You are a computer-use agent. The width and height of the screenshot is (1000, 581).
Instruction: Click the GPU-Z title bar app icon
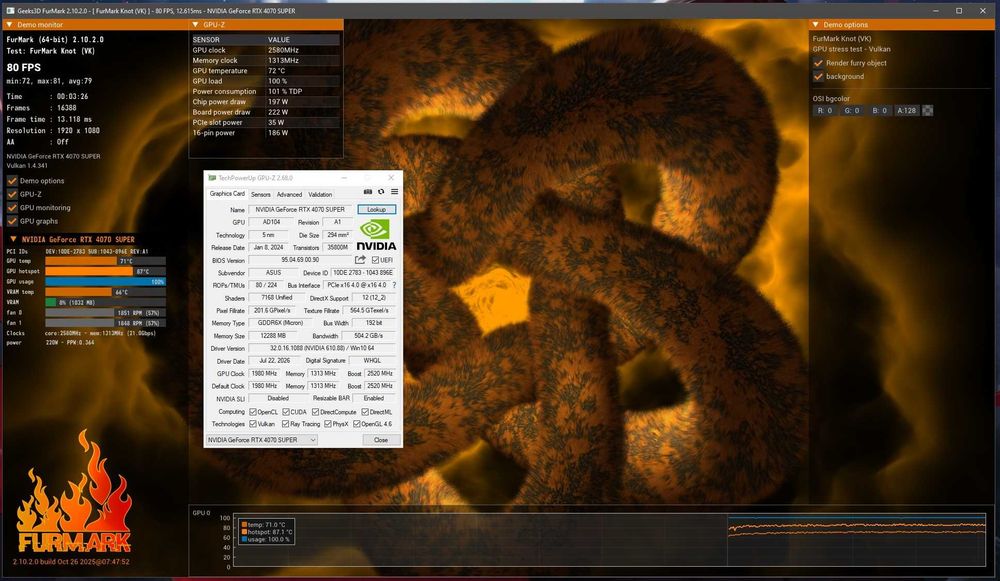[x=212, y=178]
